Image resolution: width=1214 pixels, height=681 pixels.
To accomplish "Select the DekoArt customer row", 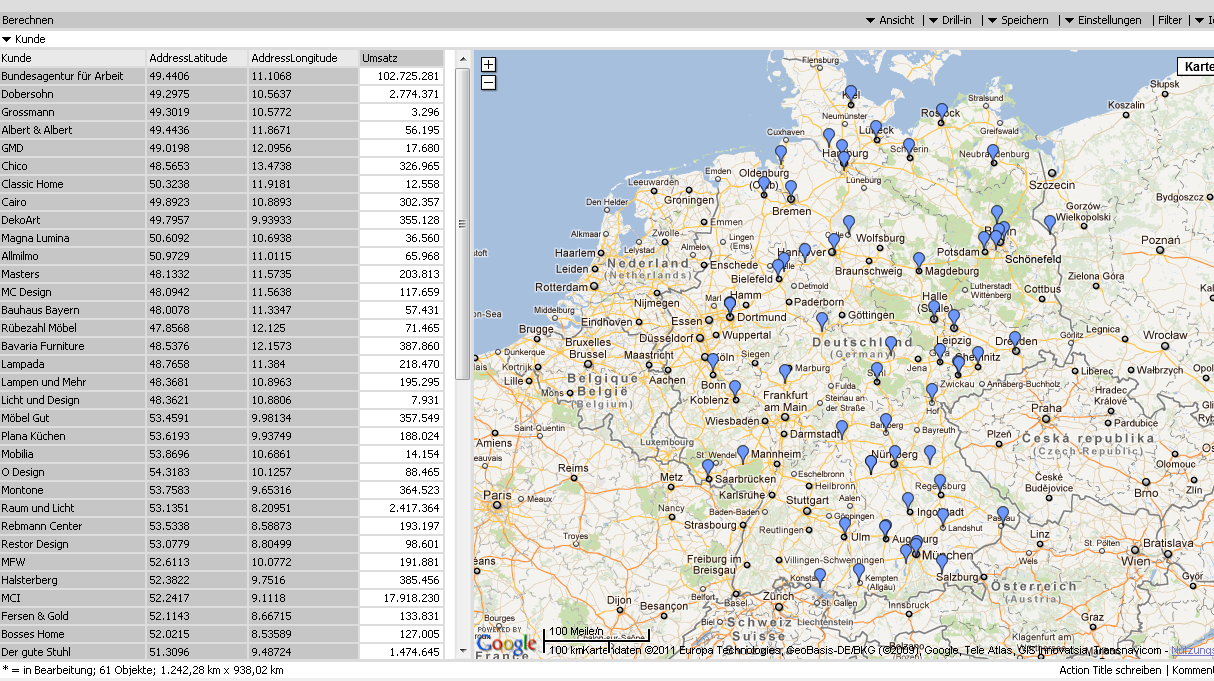I will 221,220.
